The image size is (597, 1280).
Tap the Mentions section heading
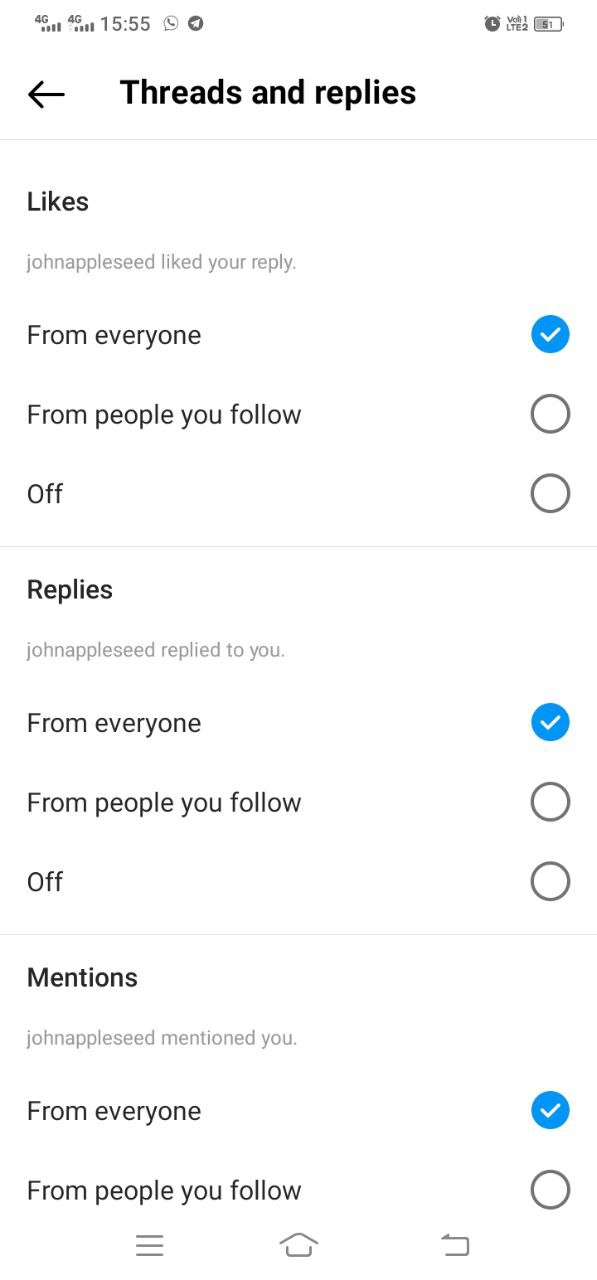(x=82, y=978)
